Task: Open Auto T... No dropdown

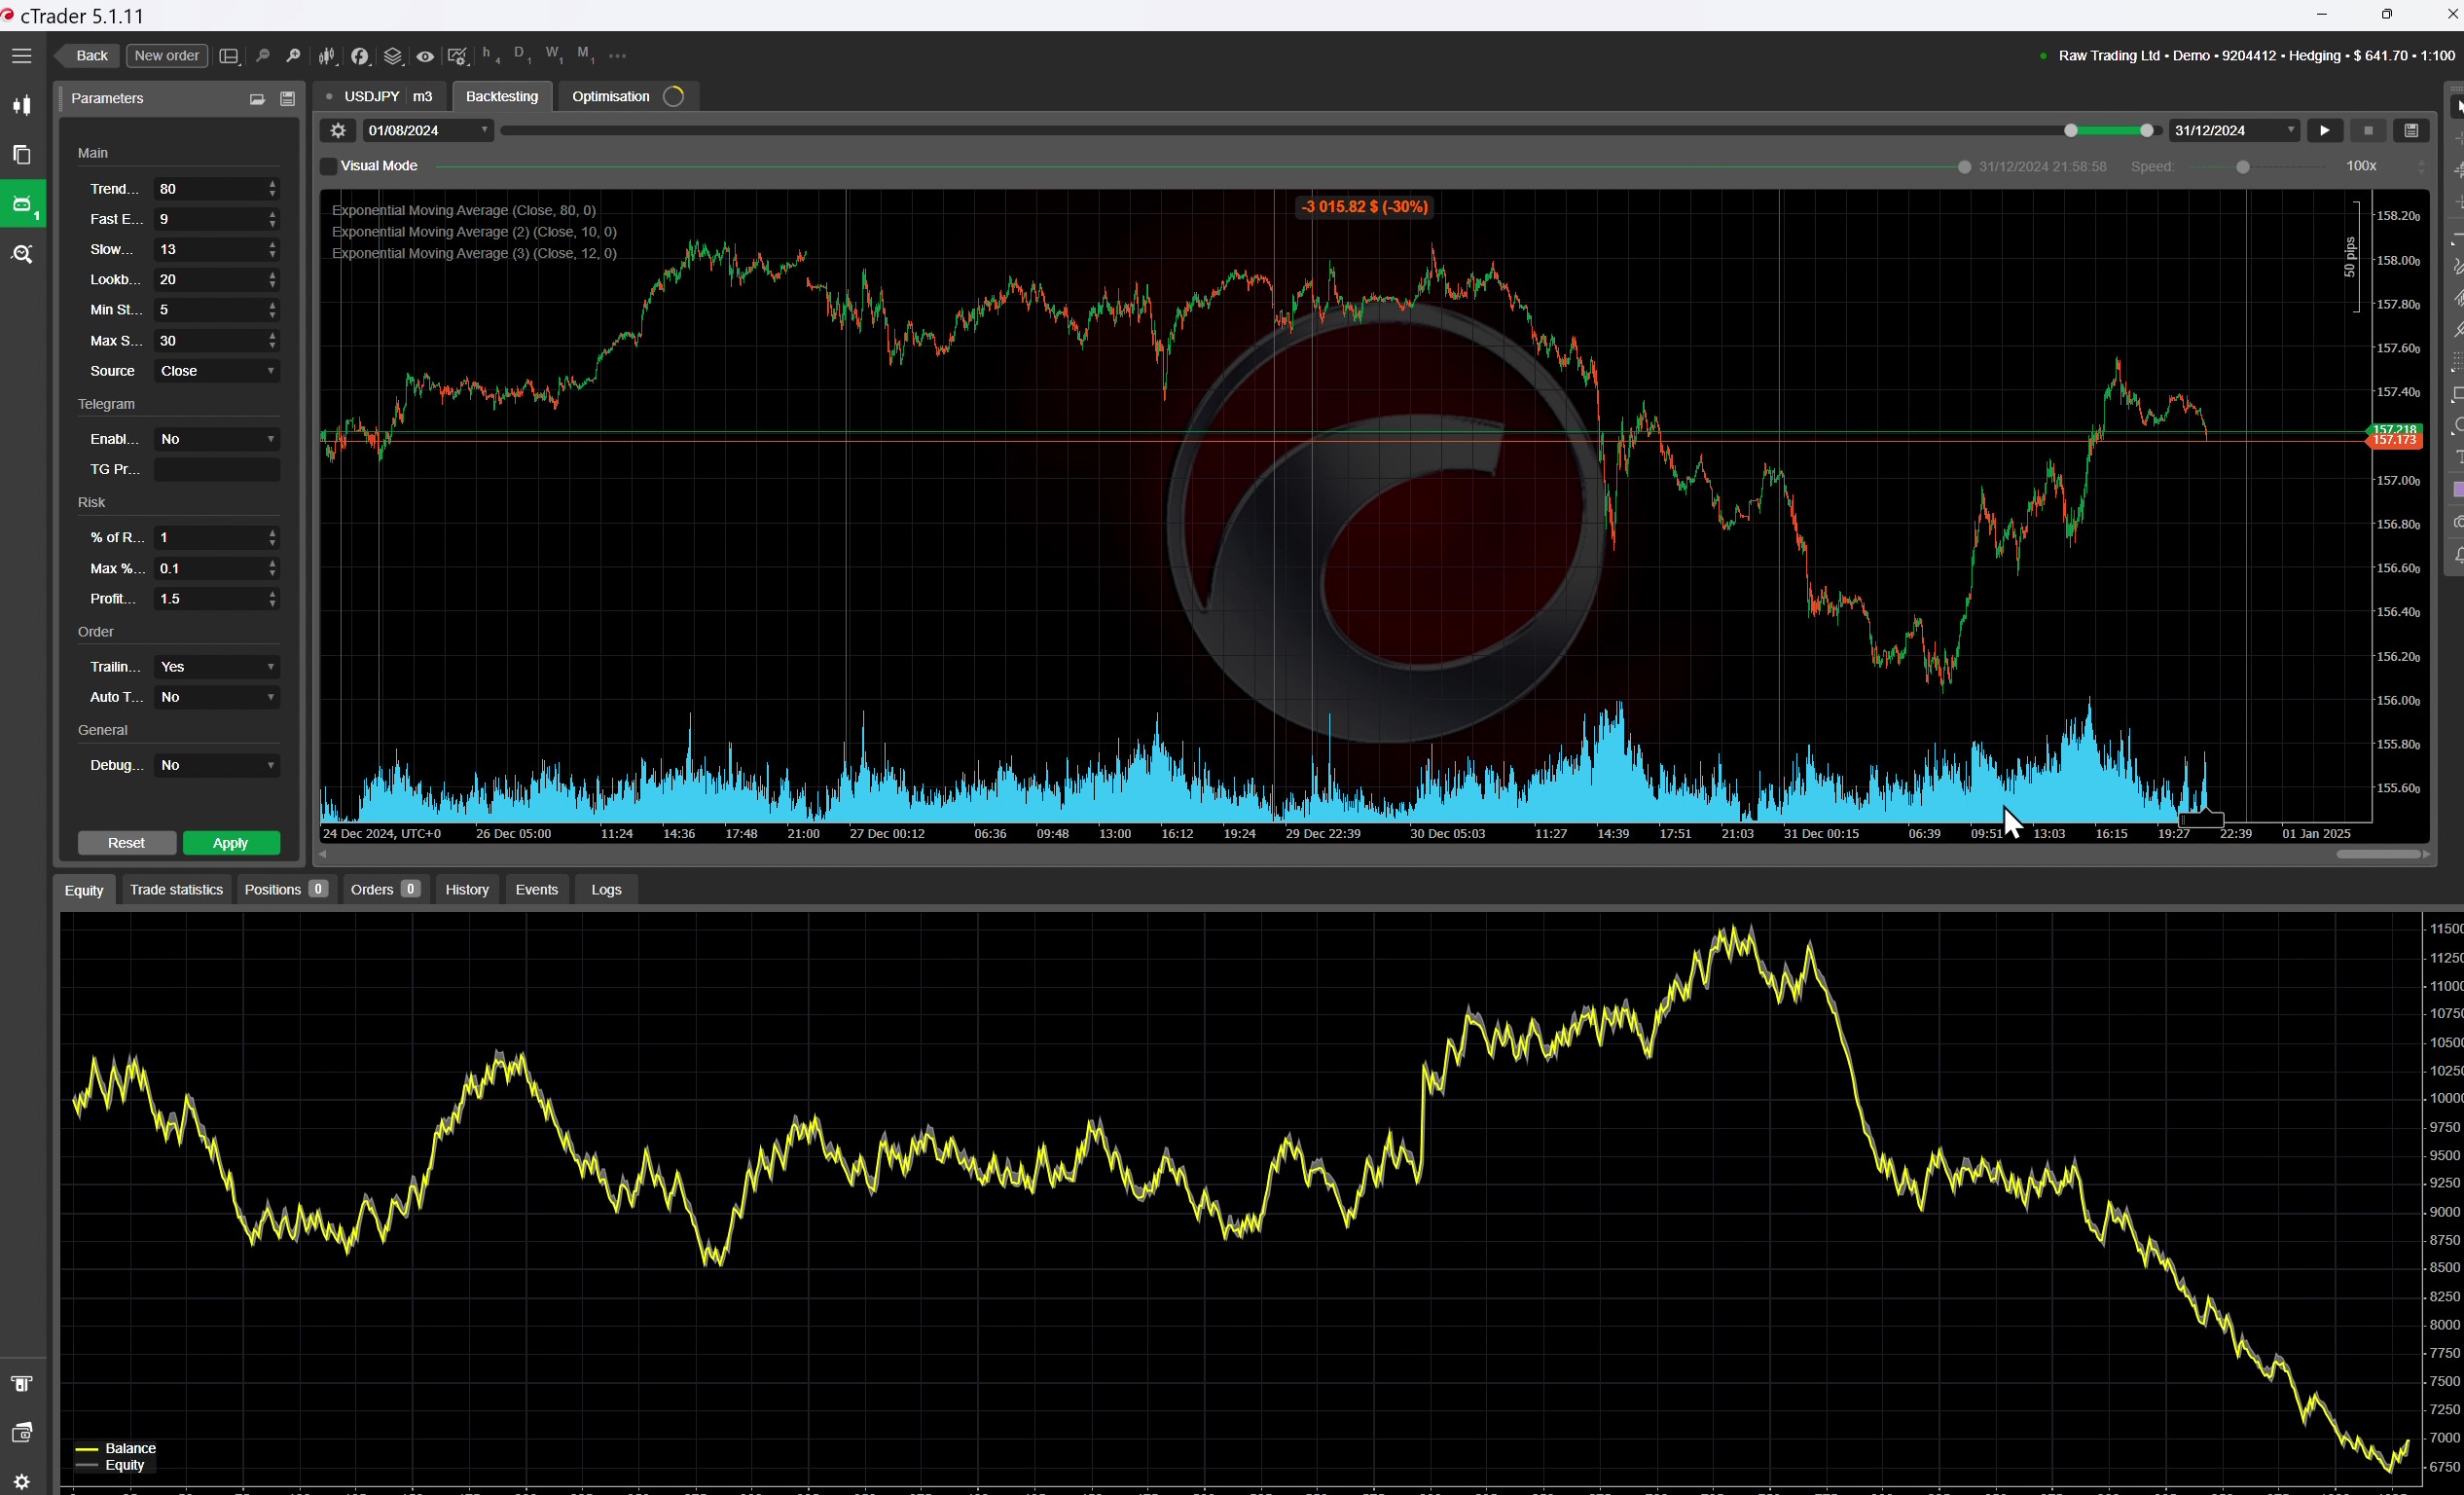Action: [x=217, y=697]
